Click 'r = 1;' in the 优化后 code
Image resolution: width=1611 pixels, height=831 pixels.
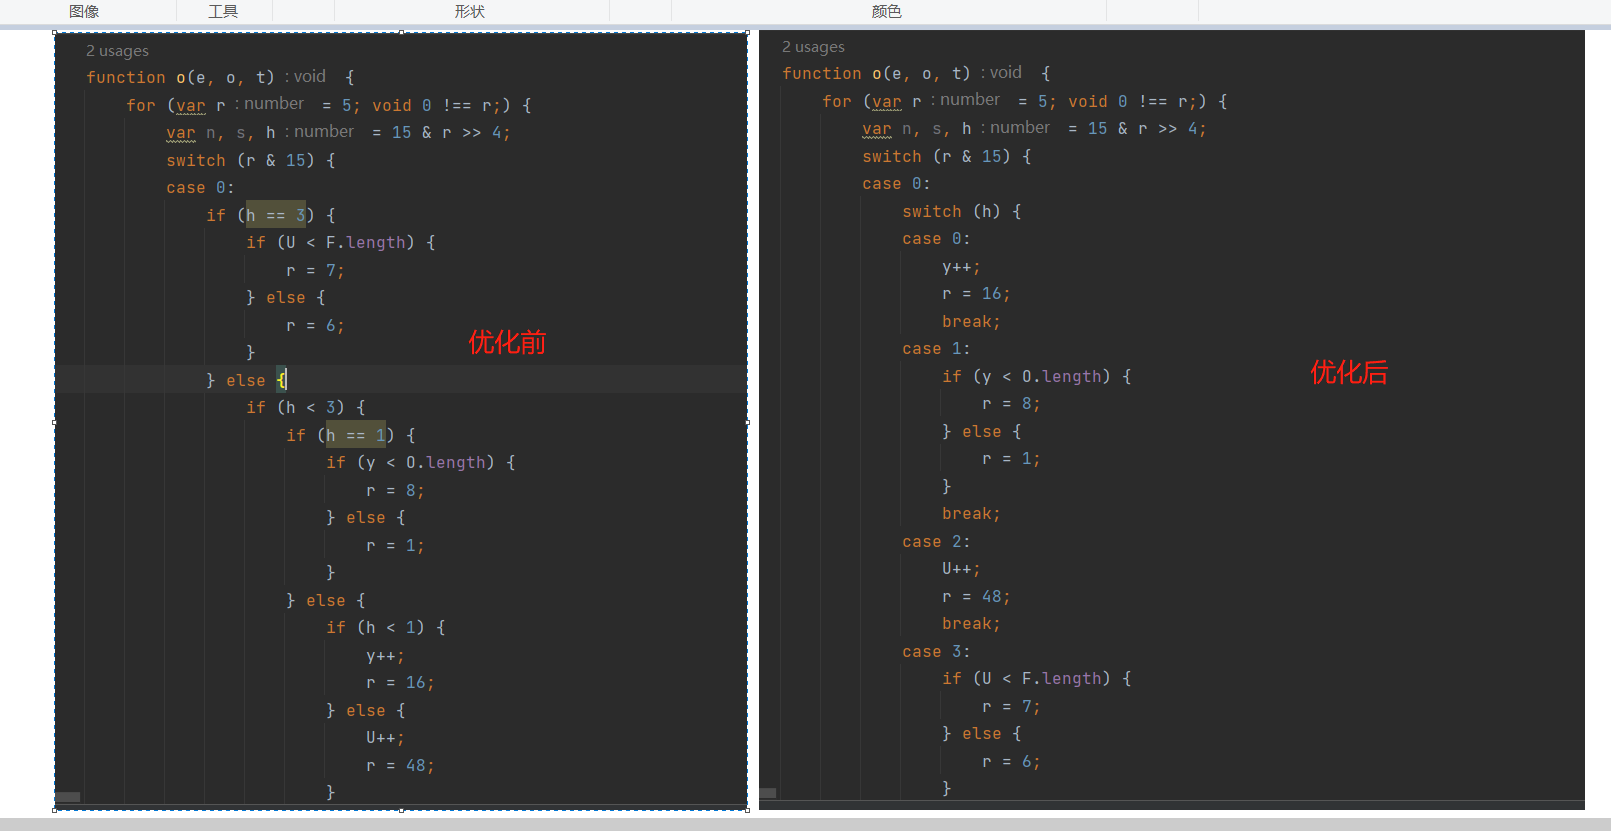pyautogui.click(x=1011, y=458)
